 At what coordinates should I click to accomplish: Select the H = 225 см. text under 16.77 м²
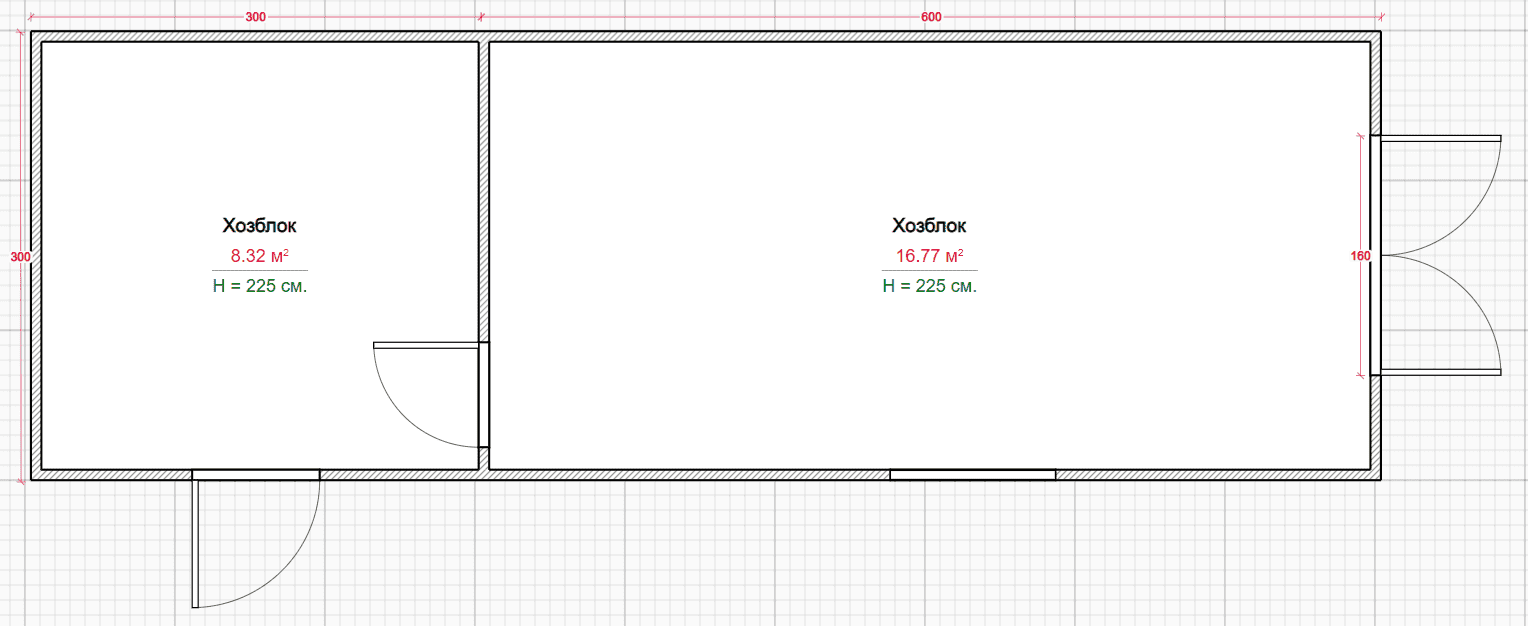pyautogui.click(x=929, y=286)
